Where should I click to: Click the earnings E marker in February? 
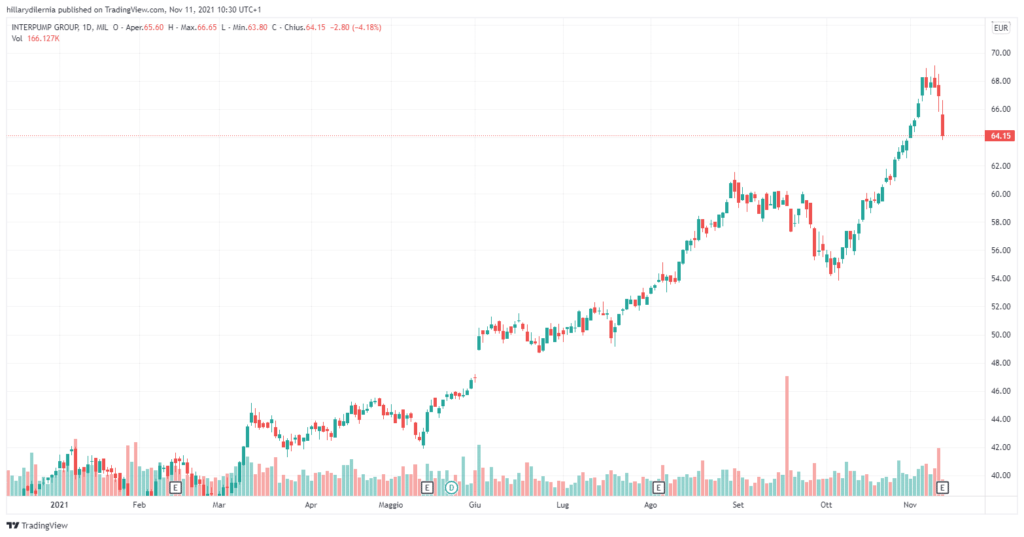pos(175,487)
